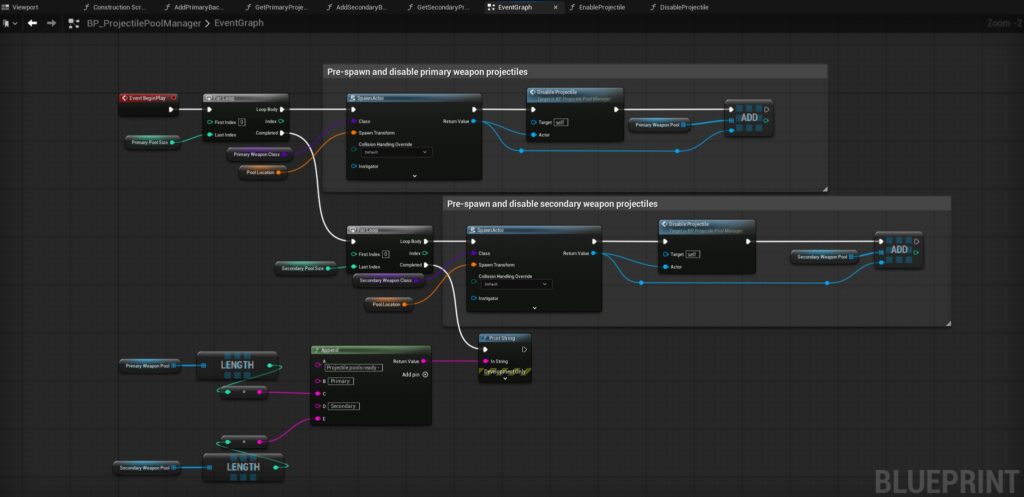Click the Print String node's input execution pin
Viewport: 1024px width, 497px height.
click(x=486, y=349)
